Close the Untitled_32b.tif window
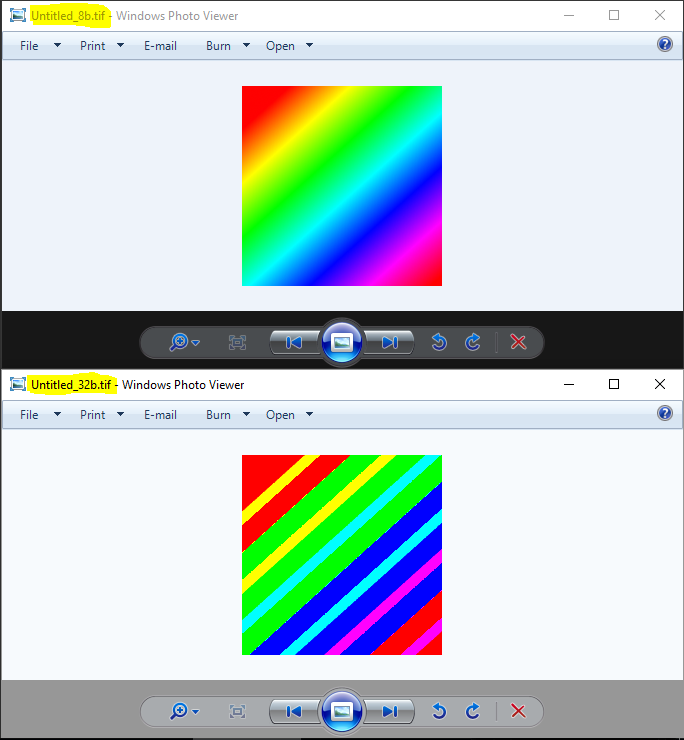 pyautogui.click(x=660, y=385)
